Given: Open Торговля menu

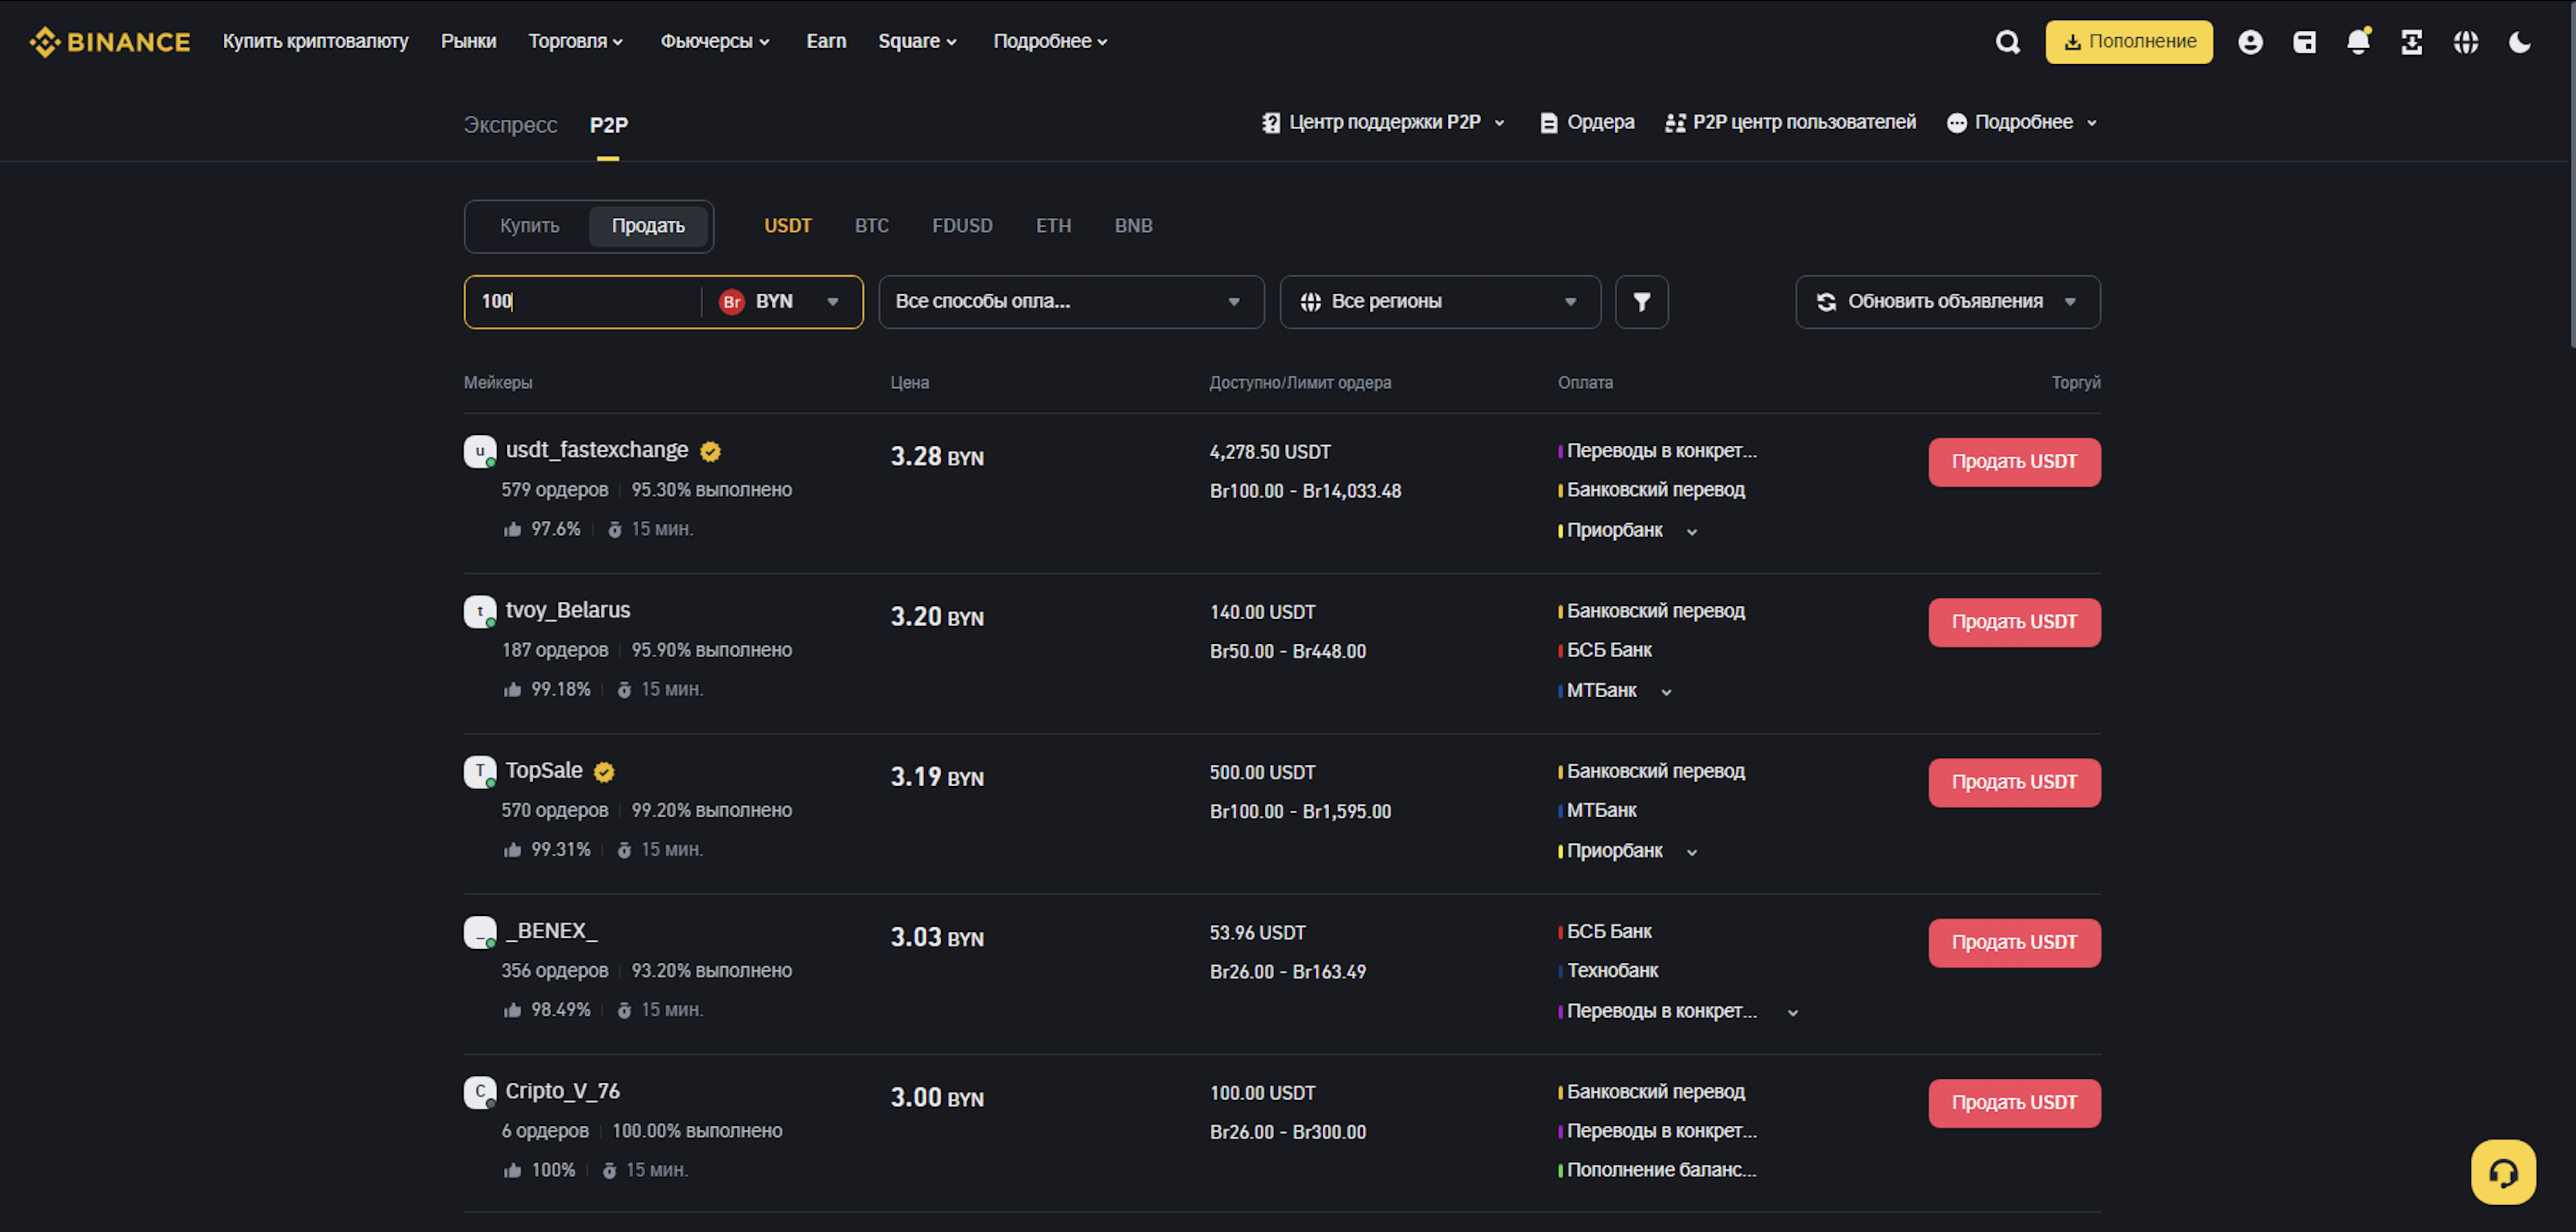Looking at the screenshot, I should click(x=576, y=41).
